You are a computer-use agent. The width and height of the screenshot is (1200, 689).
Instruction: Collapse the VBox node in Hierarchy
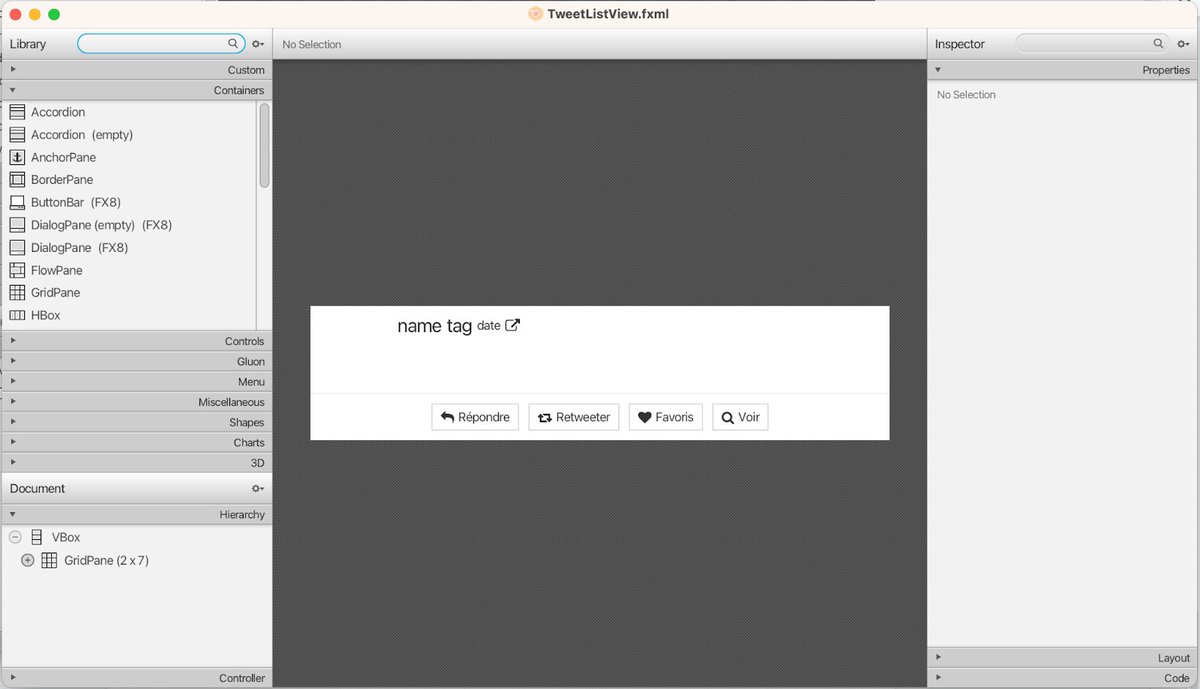(x=15, y=537)
